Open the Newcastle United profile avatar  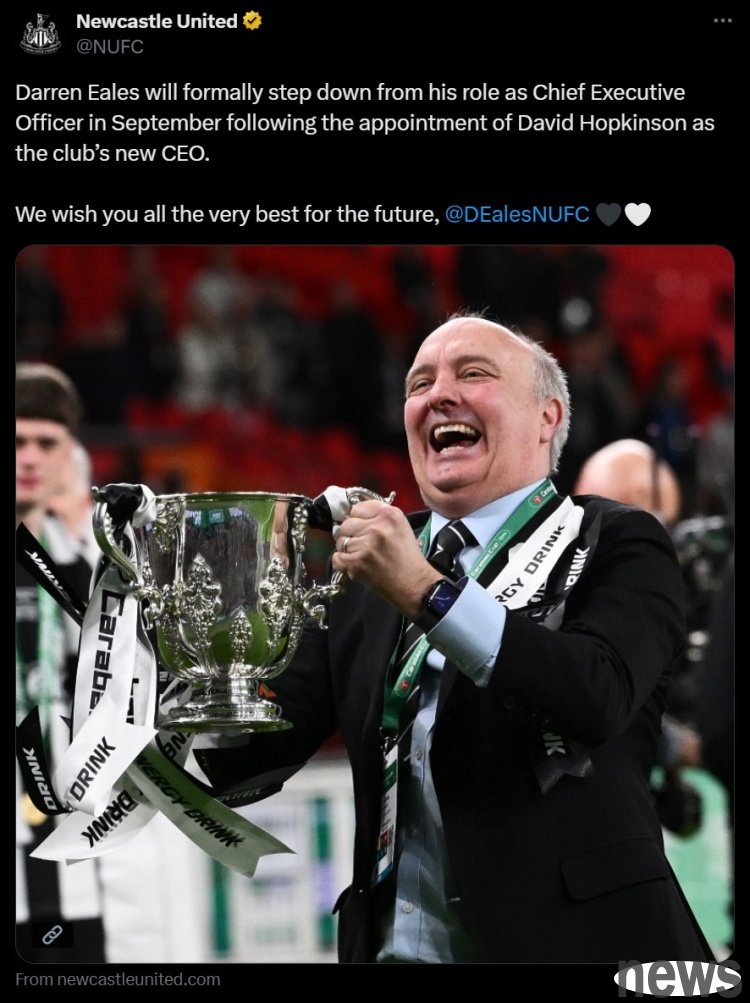coord(40,33)
